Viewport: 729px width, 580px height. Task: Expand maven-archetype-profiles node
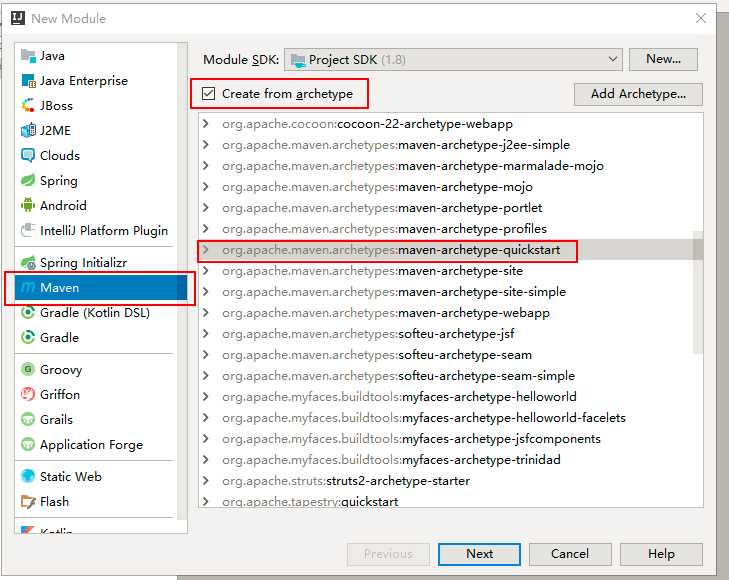point(205,229)
